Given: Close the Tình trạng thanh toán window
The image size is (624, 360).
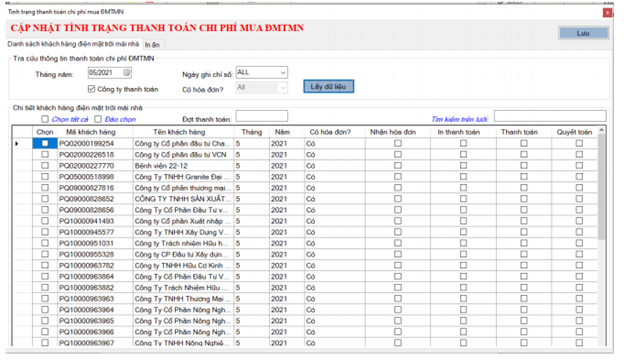Looking at the screenshot, I should pos(607,13).
